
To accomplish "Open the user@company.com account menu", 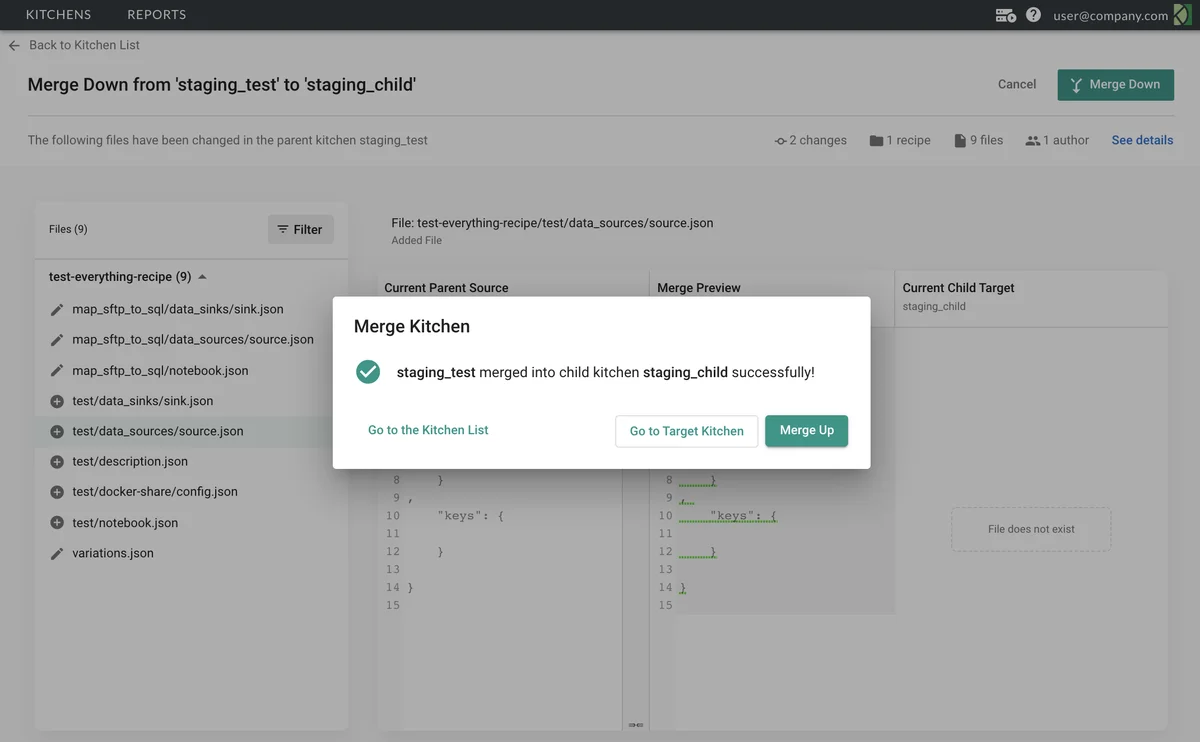I will point(1110,15).
